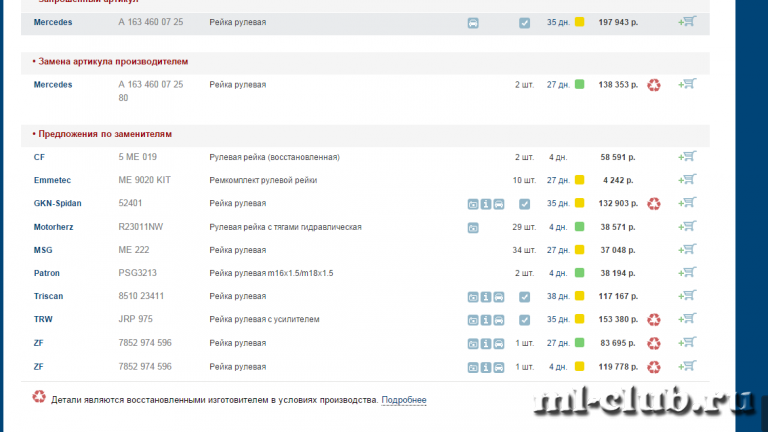Image resolution: width=768 pixels, height=432 pixels.
Task: Add GKN-Spidan 52401 to cart
Action: 687,203
